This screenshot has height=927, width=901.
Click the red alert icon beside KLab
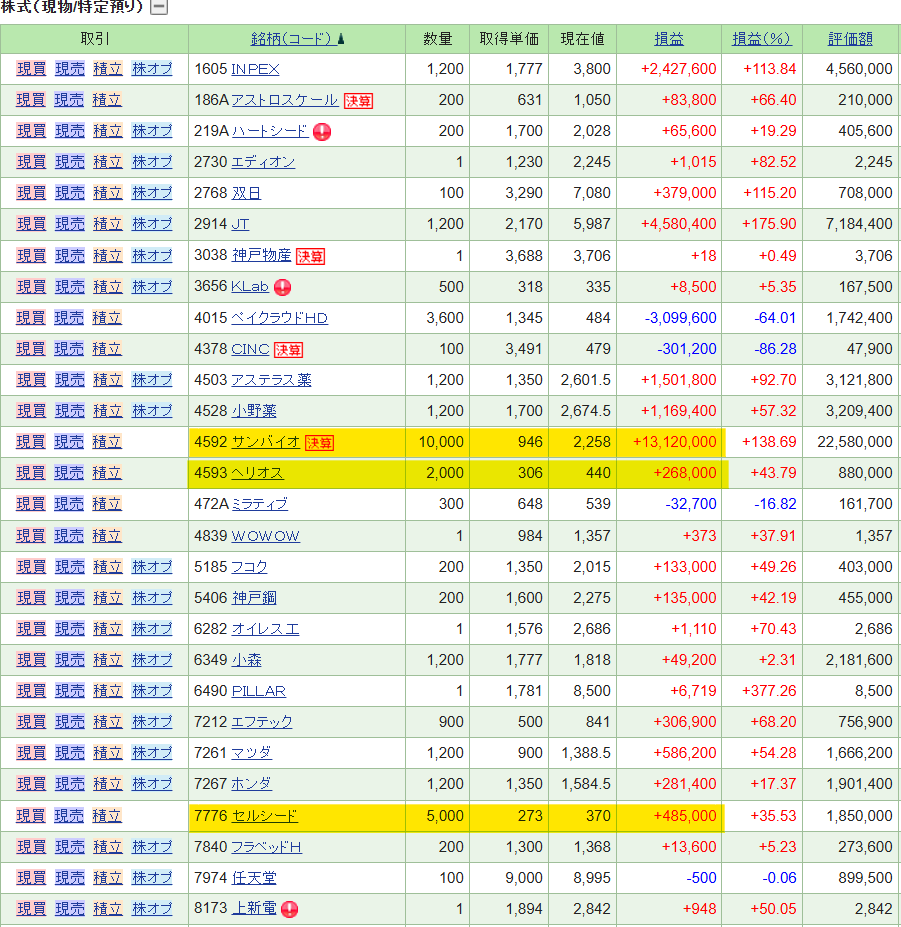coord(283,287)
